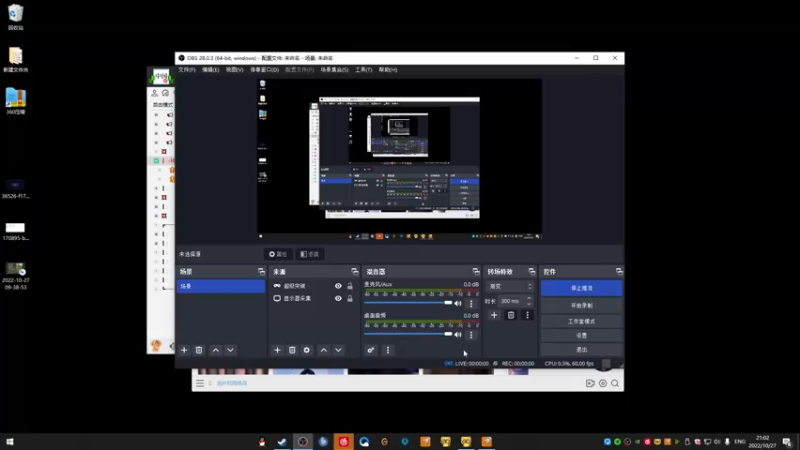Screen dimensions: 800x450
Task: Adjust desktop audio volume slider
Action: tap(408, 334)
